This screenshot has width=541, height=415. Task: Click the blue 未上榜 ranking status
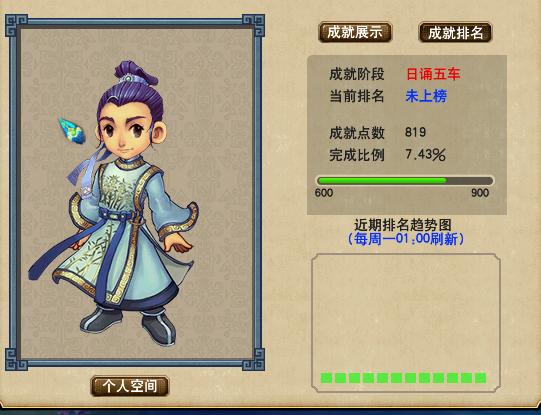pos(426,96)
